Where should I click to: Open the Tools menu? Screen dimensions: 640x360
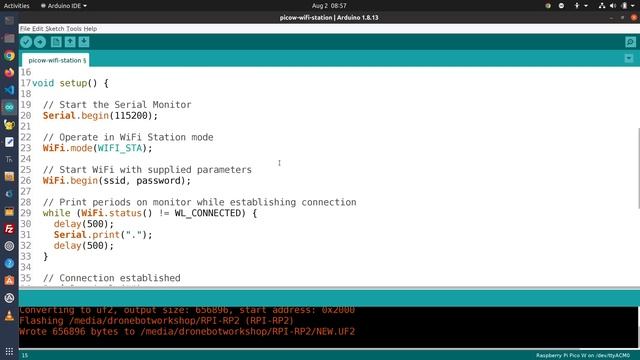pos(74,29)
